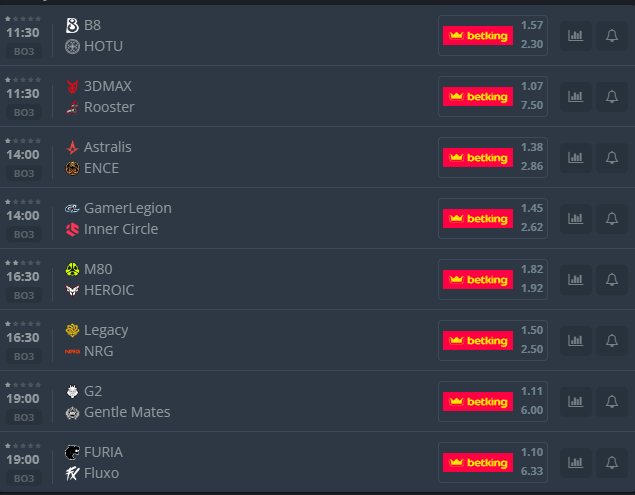Click the star rating on Legacy match
This screenshot has width=635, height=495.
tap(22, 323)
